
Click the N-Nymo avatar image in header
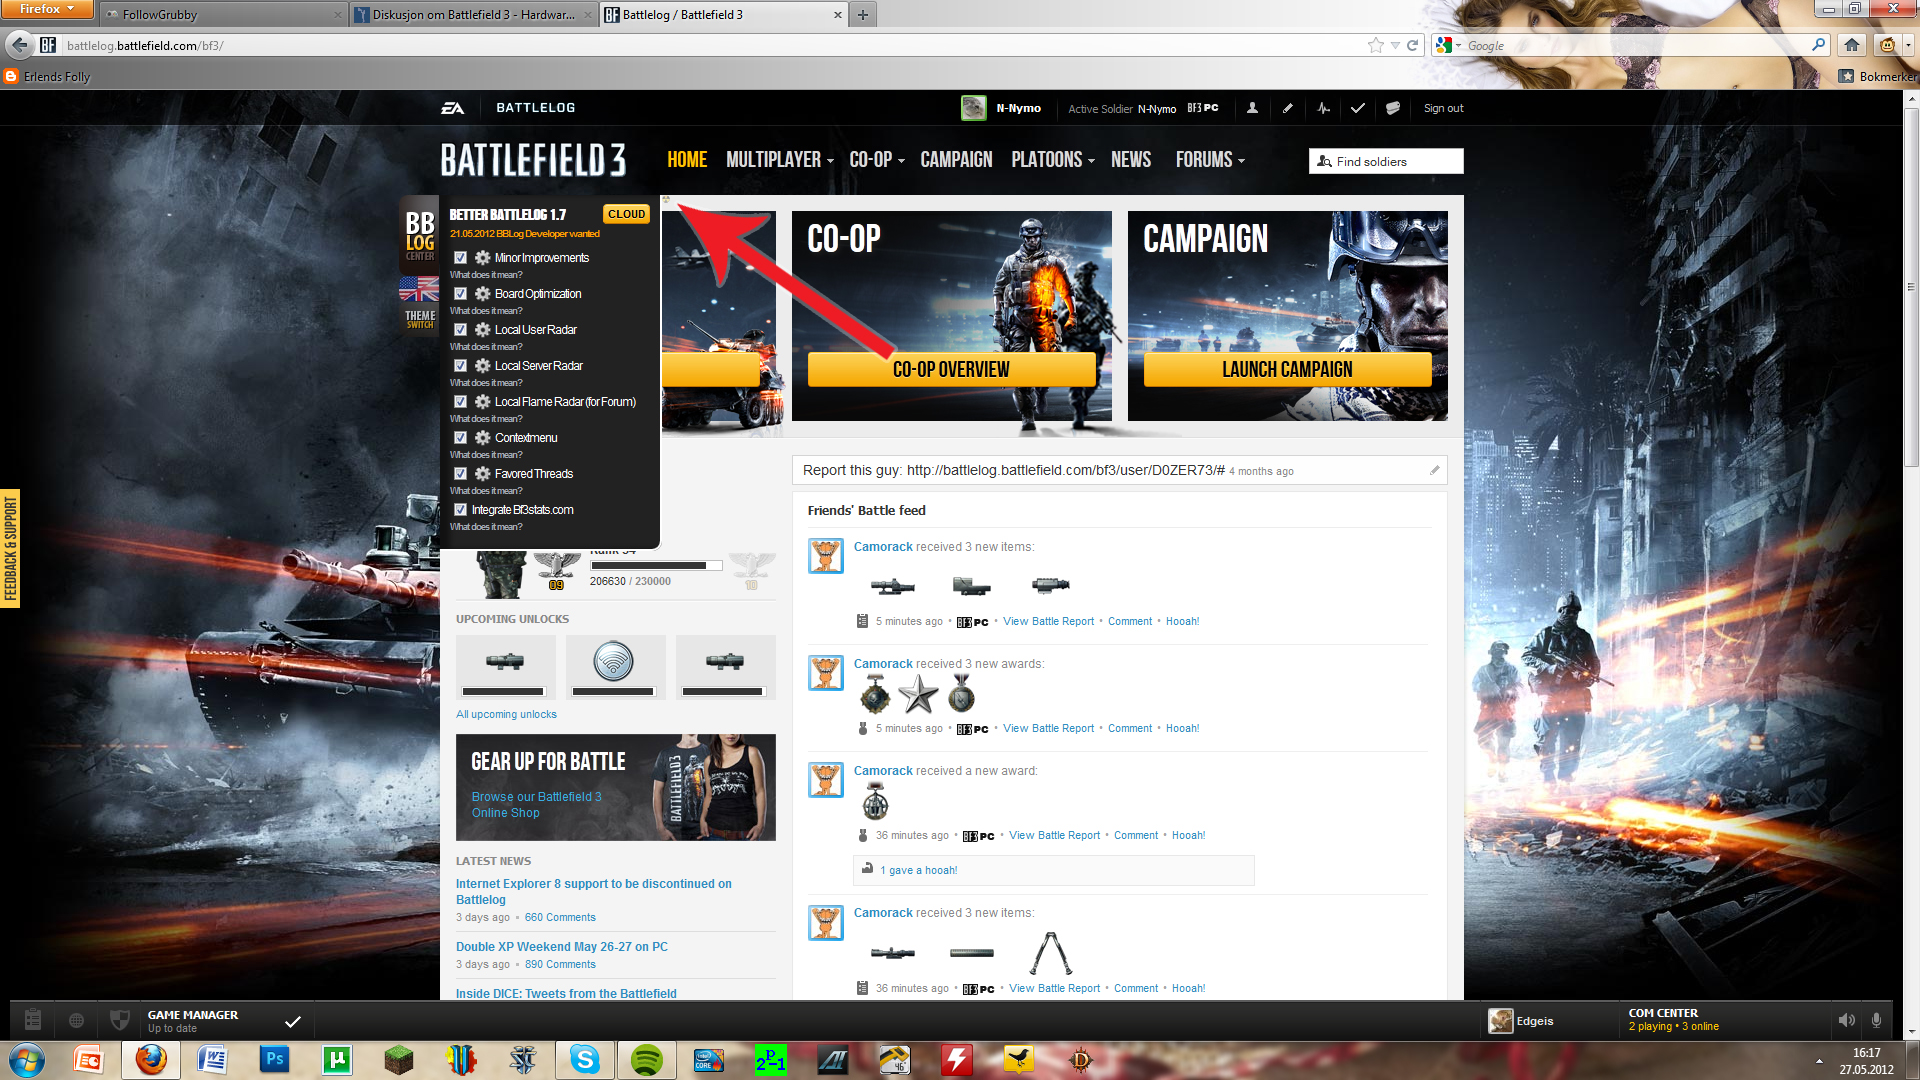pyautogui.click(x=973, y=108)
